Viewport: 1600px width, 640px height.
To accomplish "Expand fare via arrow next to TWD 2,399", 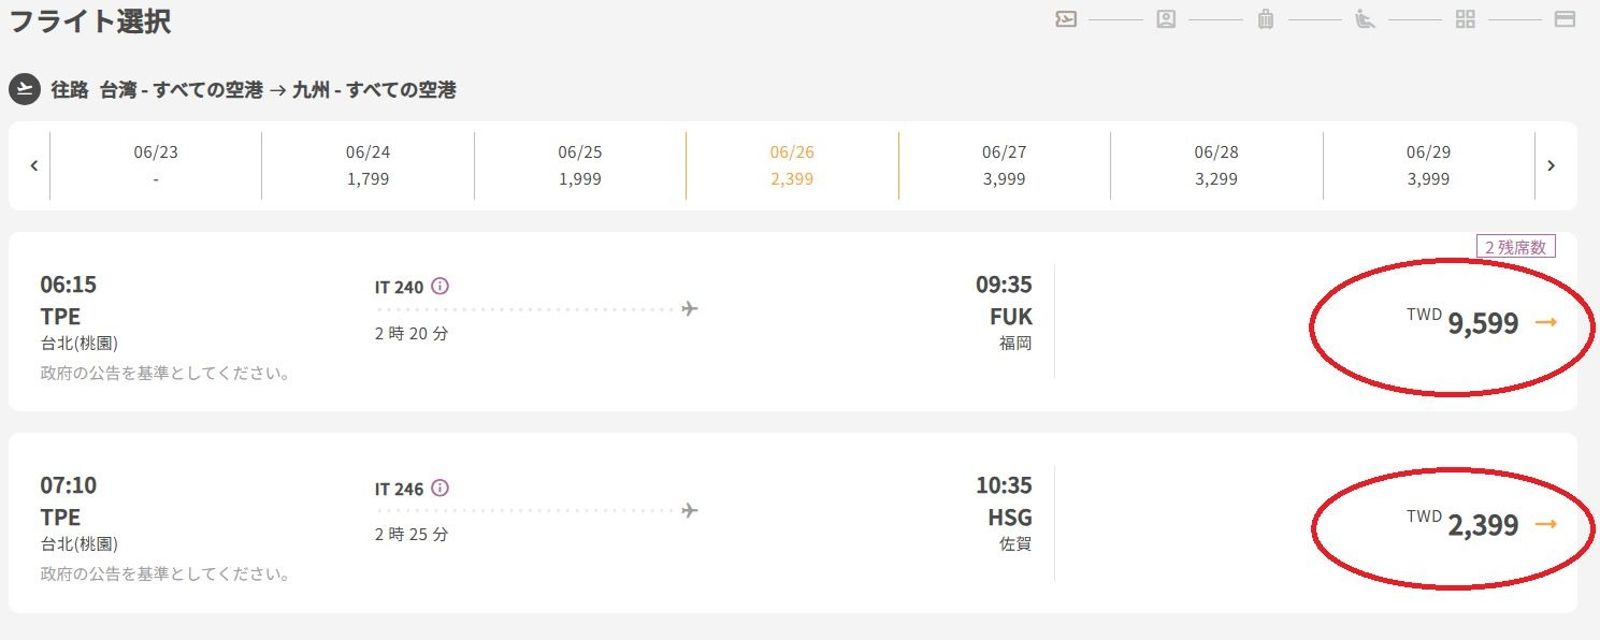I will [x=1546, y=524].
